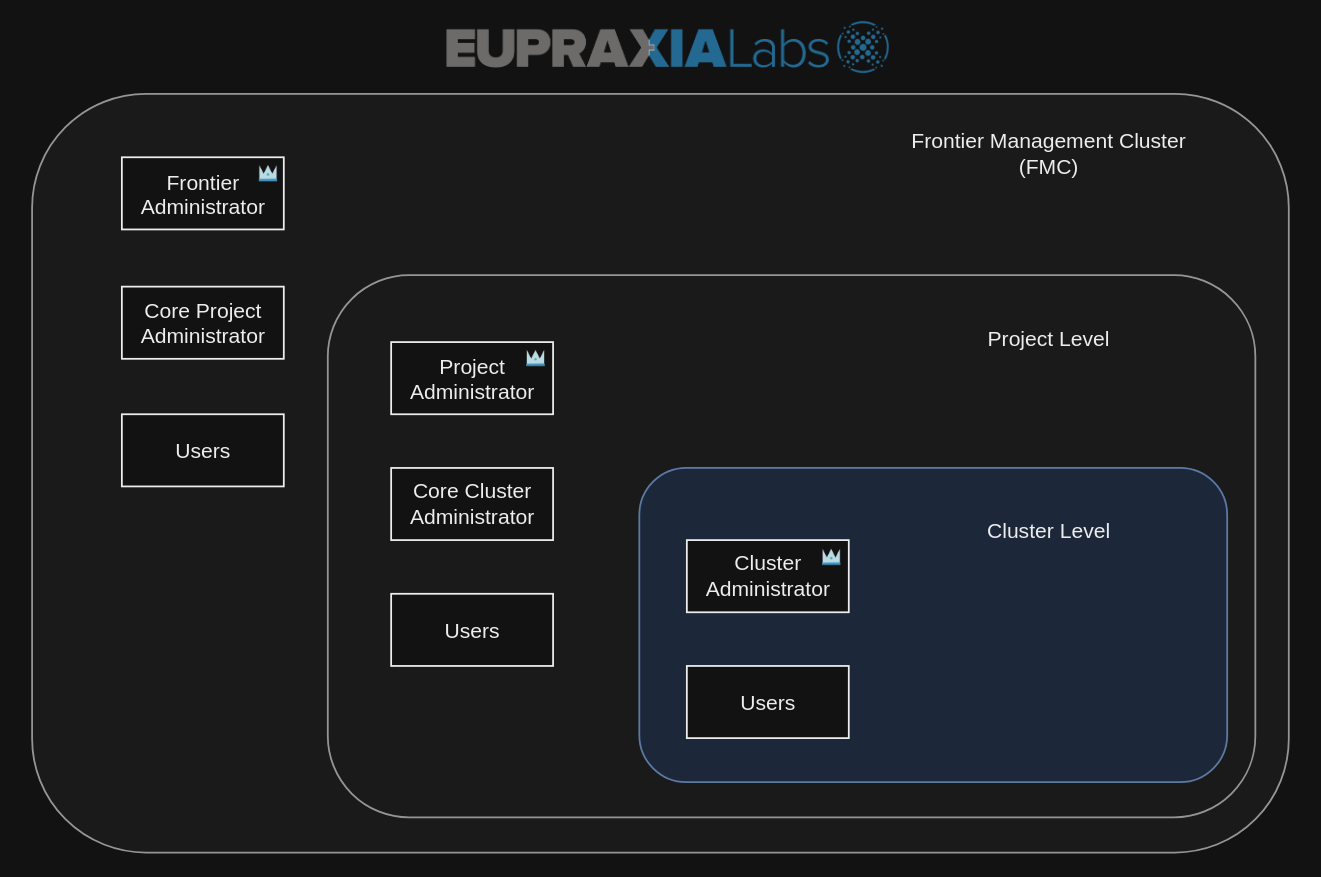Click the crown icon on Project Administrator
Image resolution: width=1321 pixels, height=877 pixels.
(536, 358)
